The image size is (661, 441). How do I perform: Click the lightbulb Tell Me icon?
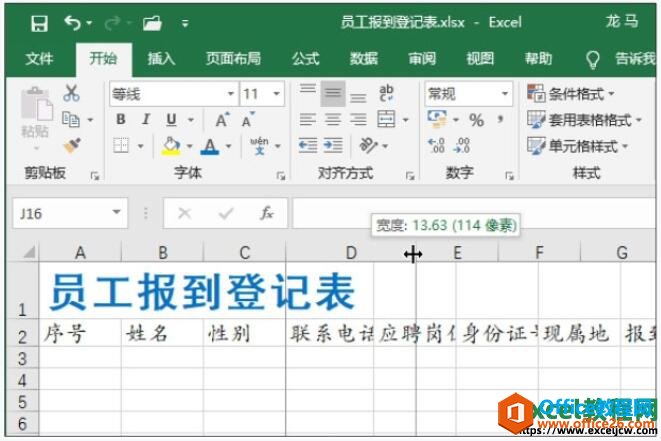click(x=593, y=59)
